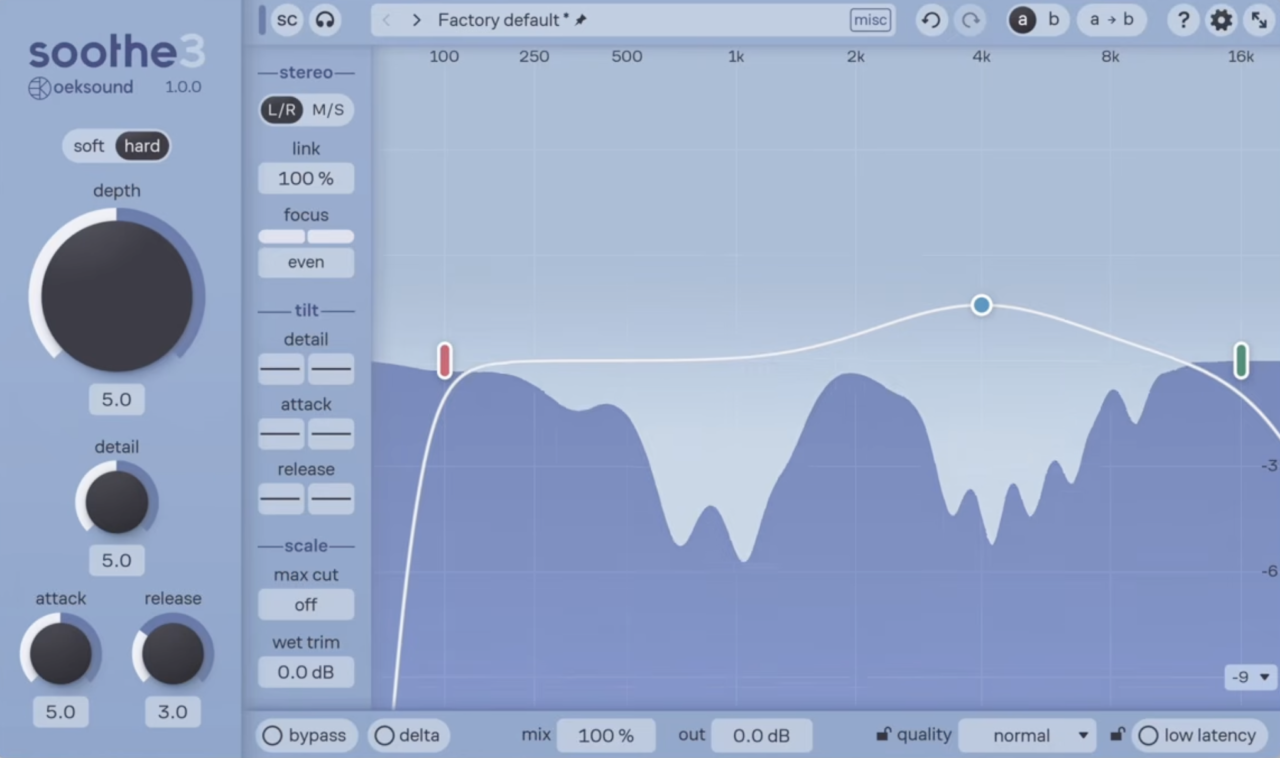Enable low latency mode
This screenshot has width=1280, height=758.
click(1199, 736)
